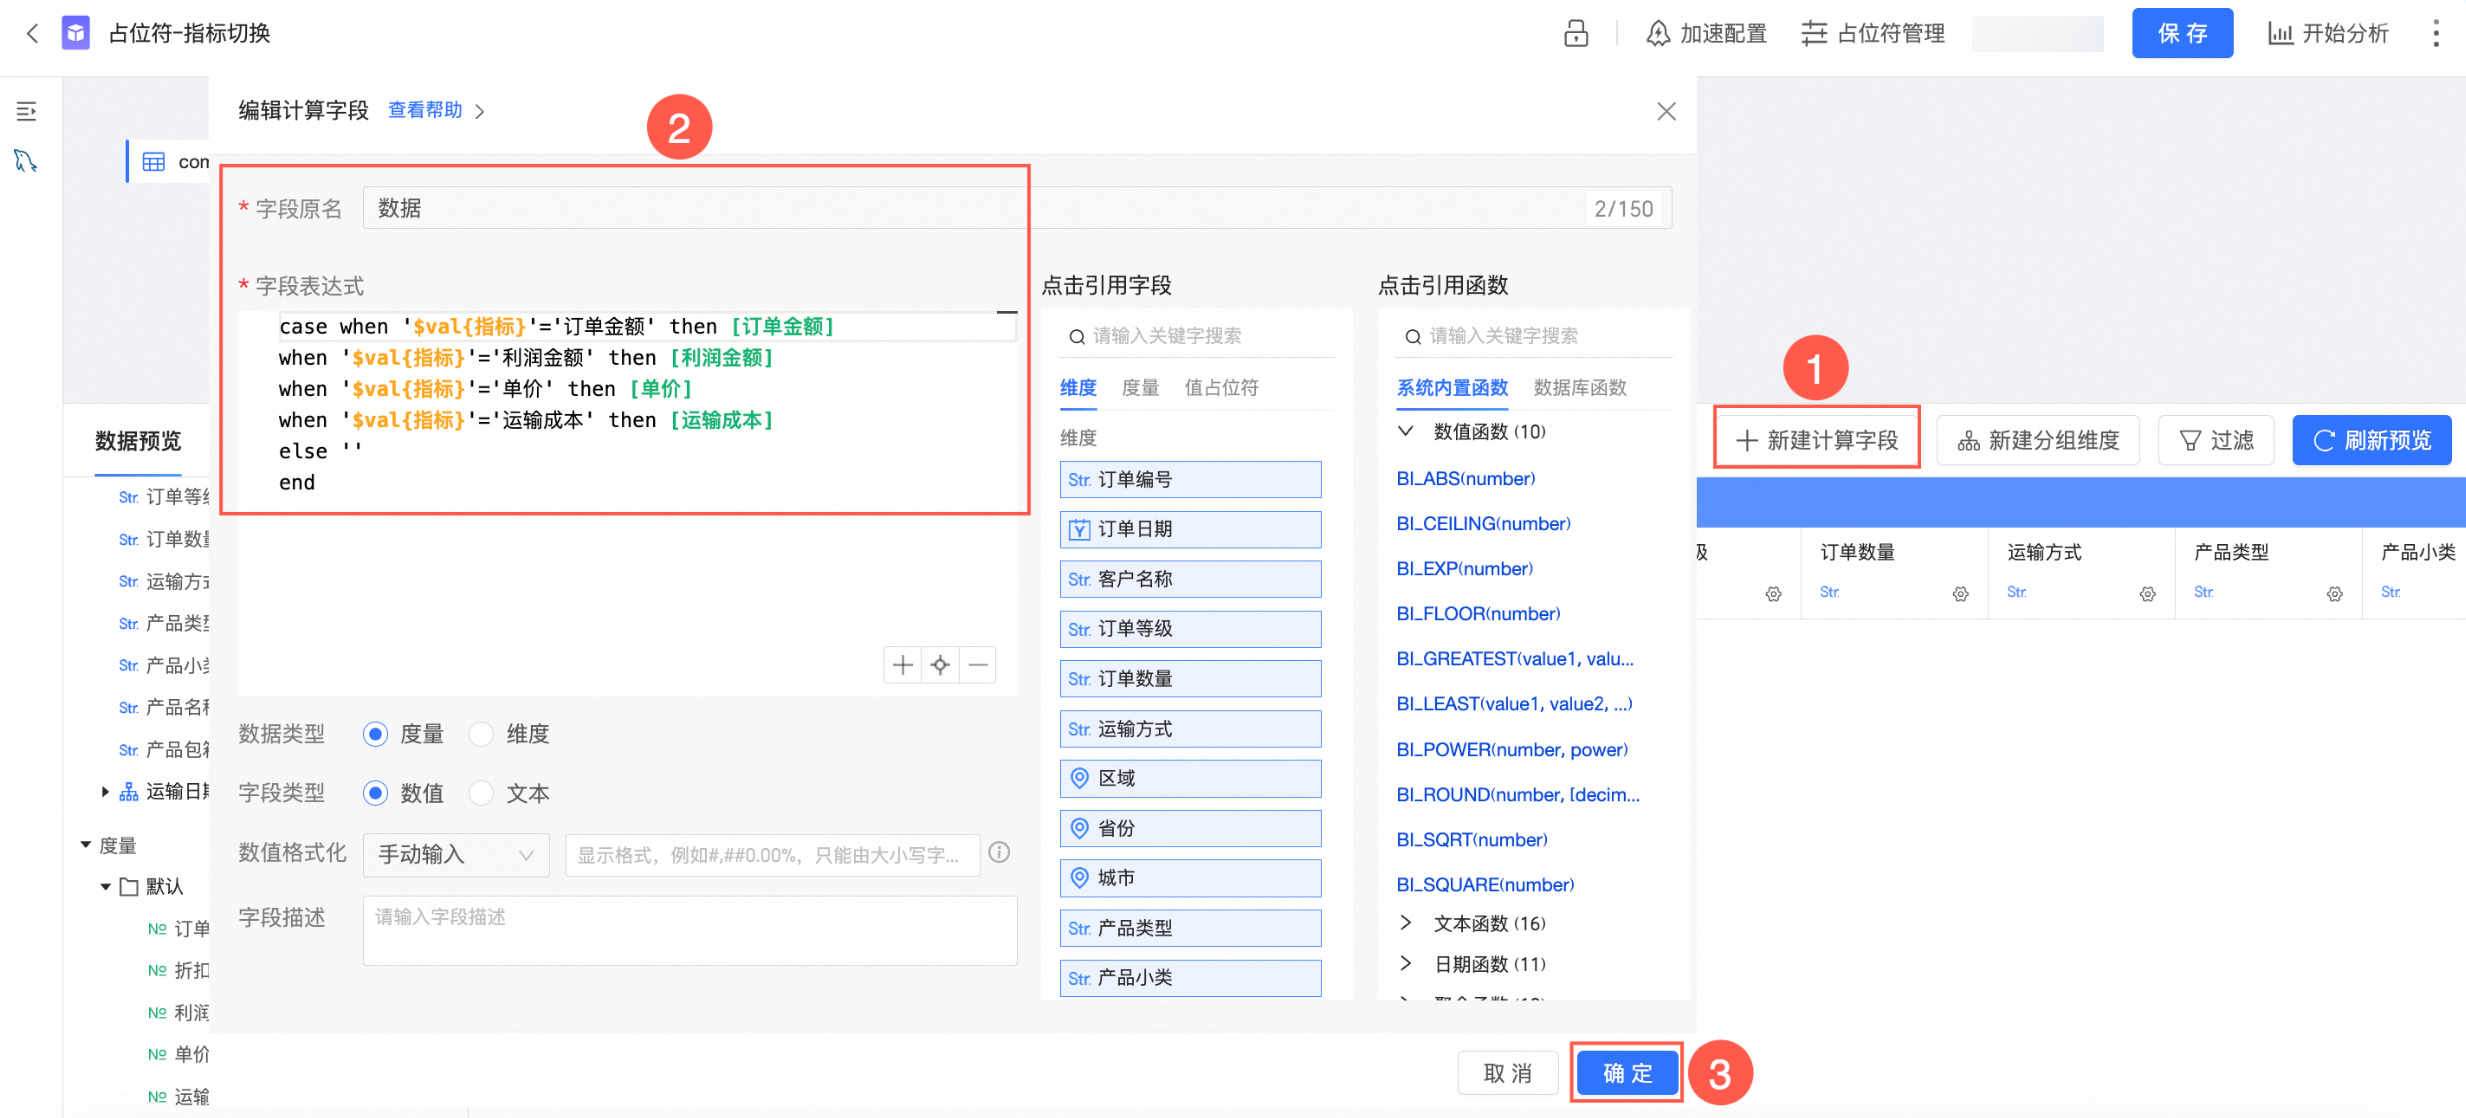Click 开始分析 chart icon
This screenshot has width=2466, height=1118.
click(x=2280, y=33)
